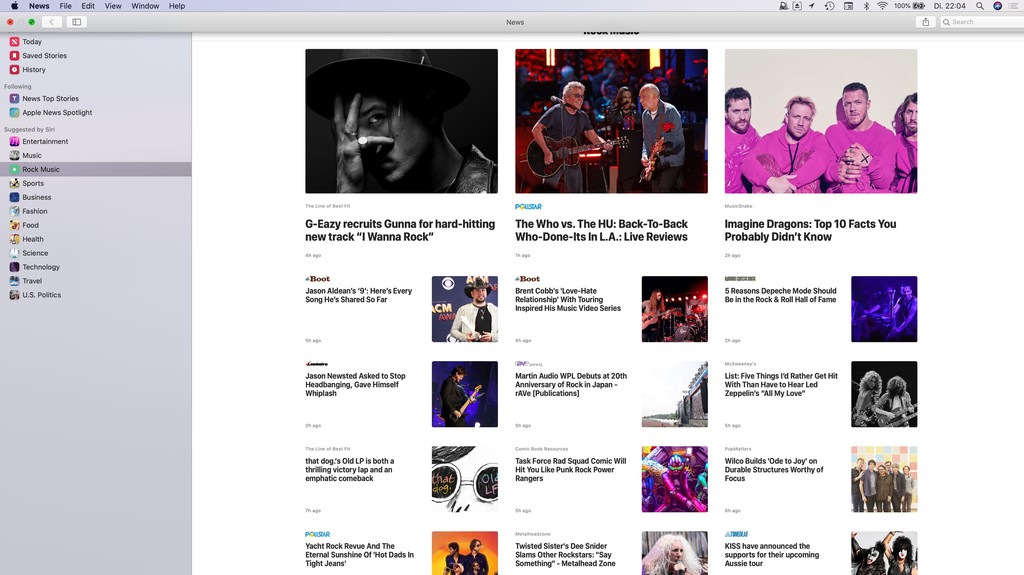Click the Jason Aldean ACM awards thumbnail
Image resolution: width=1024 pixels, height=575 pixels.
464,309
